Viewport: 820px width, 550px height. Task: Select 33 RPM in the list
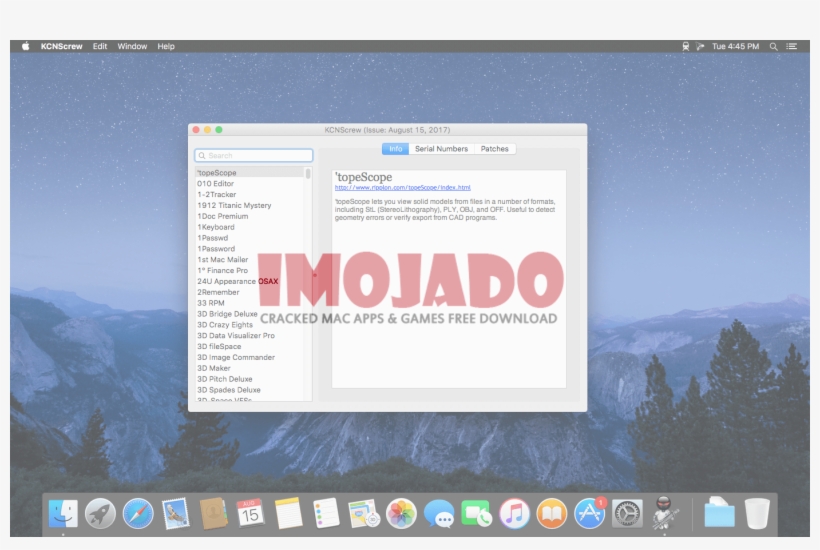[250, 303]
